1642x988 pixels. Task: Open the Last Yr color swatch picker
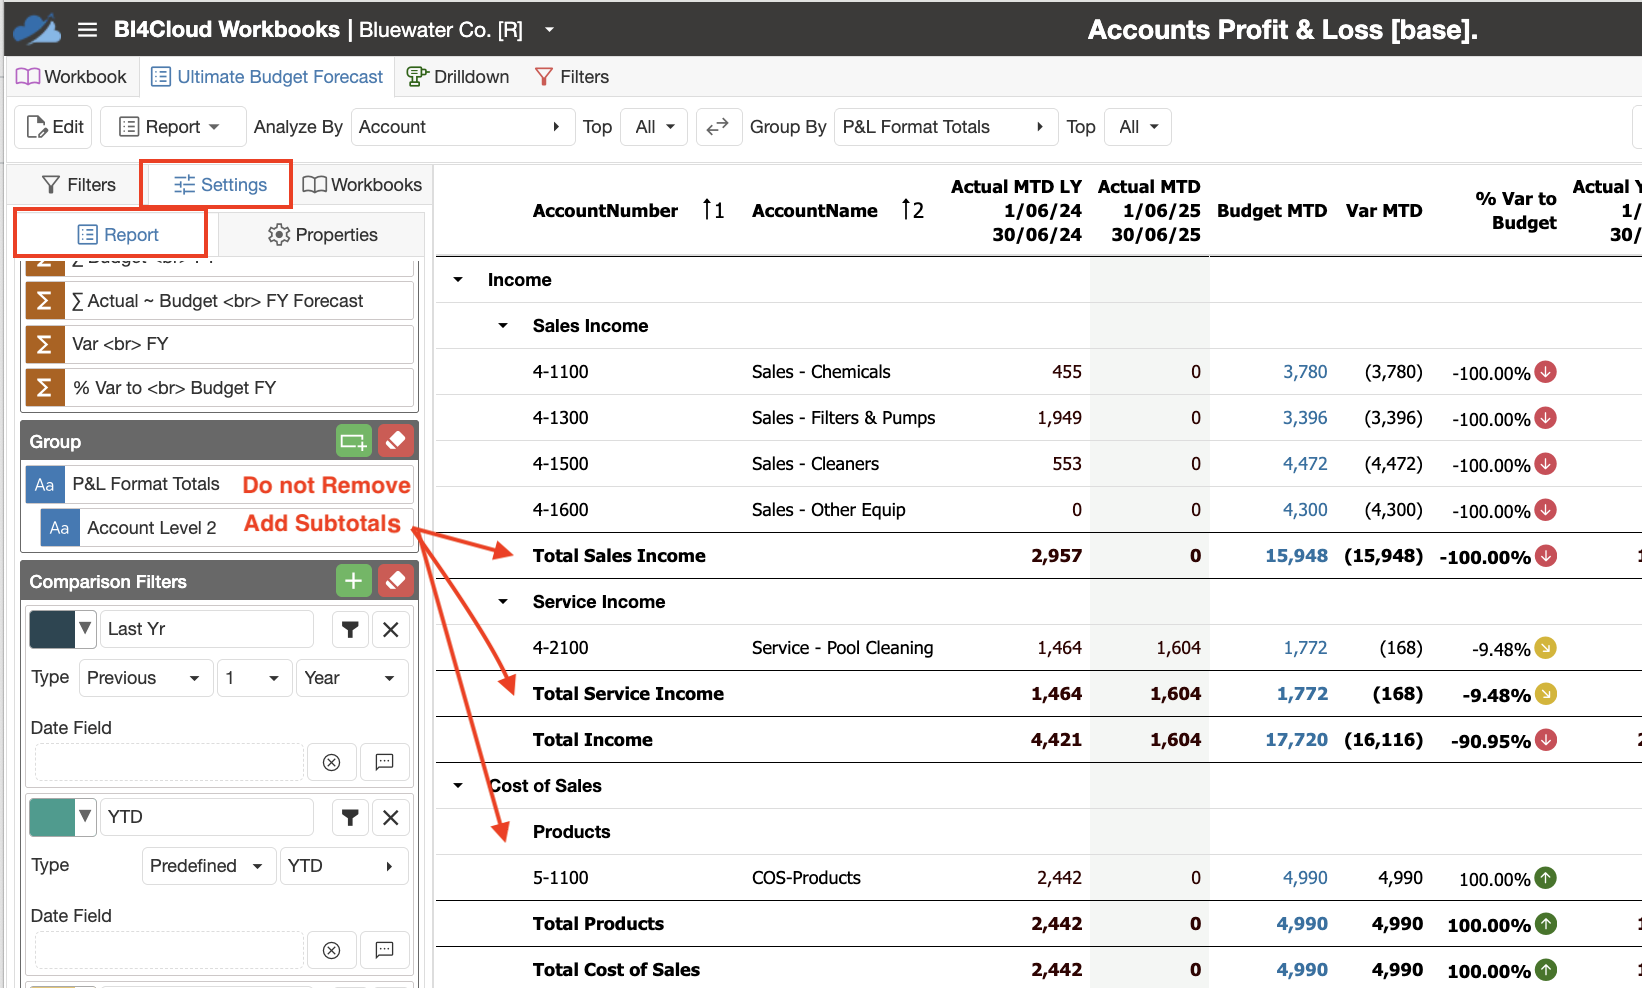pyautogui.click(x=62, y=629)
